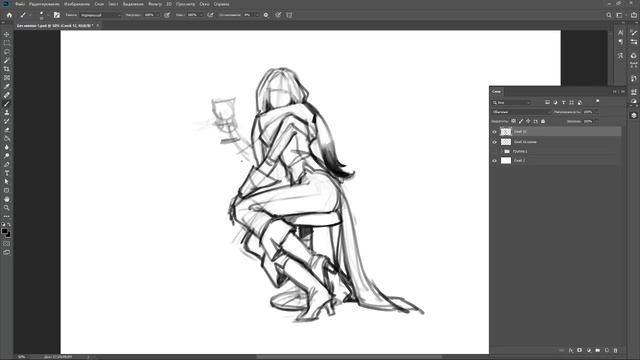Edit in Quick Mask mode

[x=7, y=244]
